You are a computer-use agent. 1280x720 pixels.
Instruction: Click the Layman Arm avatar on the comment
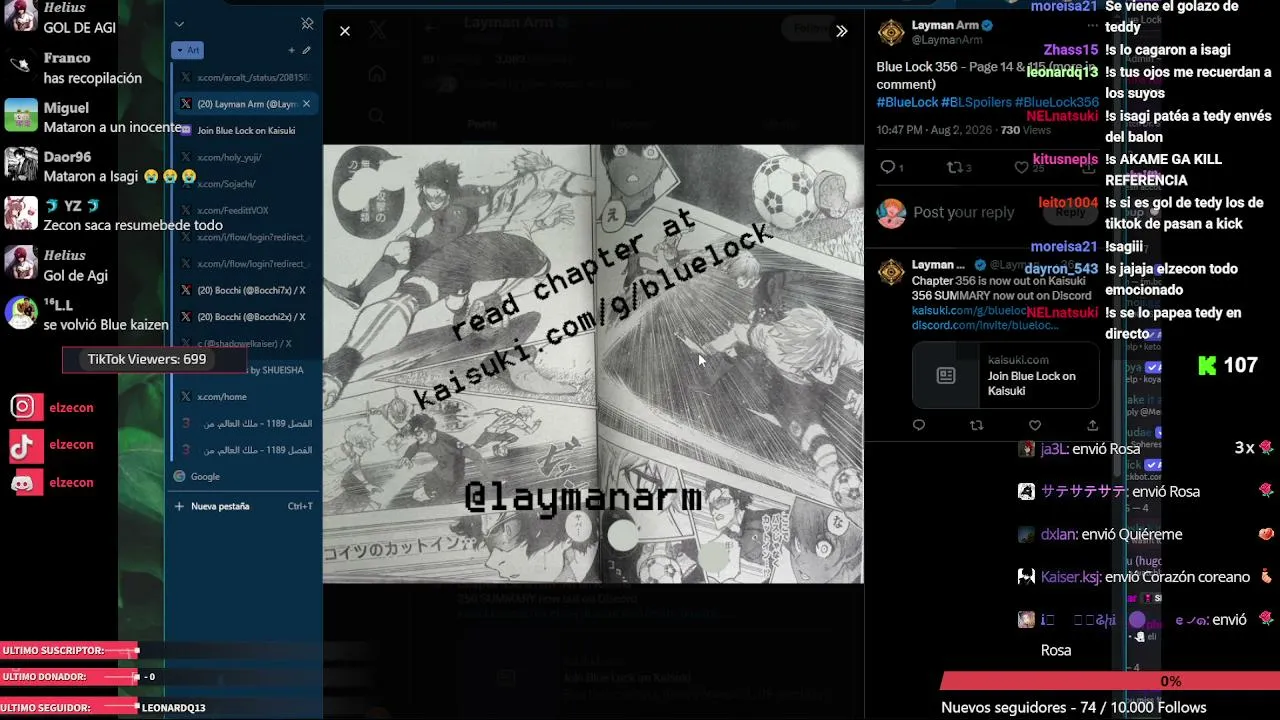pos(891,272)
